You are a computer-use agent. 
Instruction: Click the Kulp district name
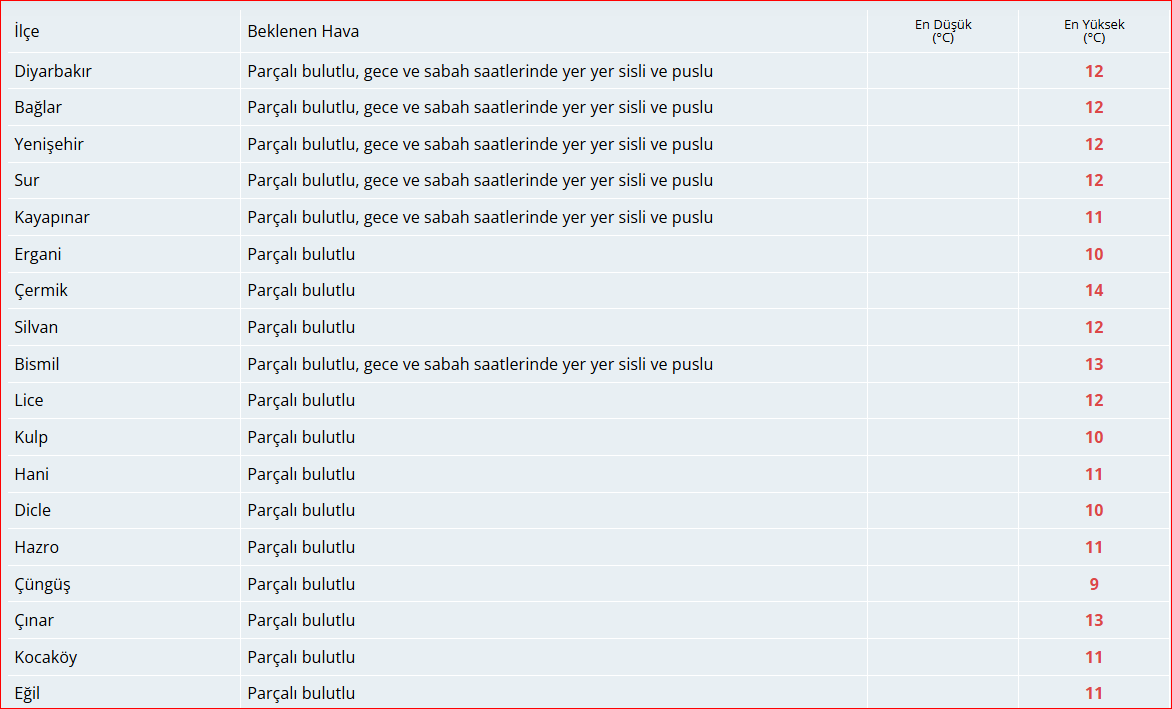pos(31,437)
